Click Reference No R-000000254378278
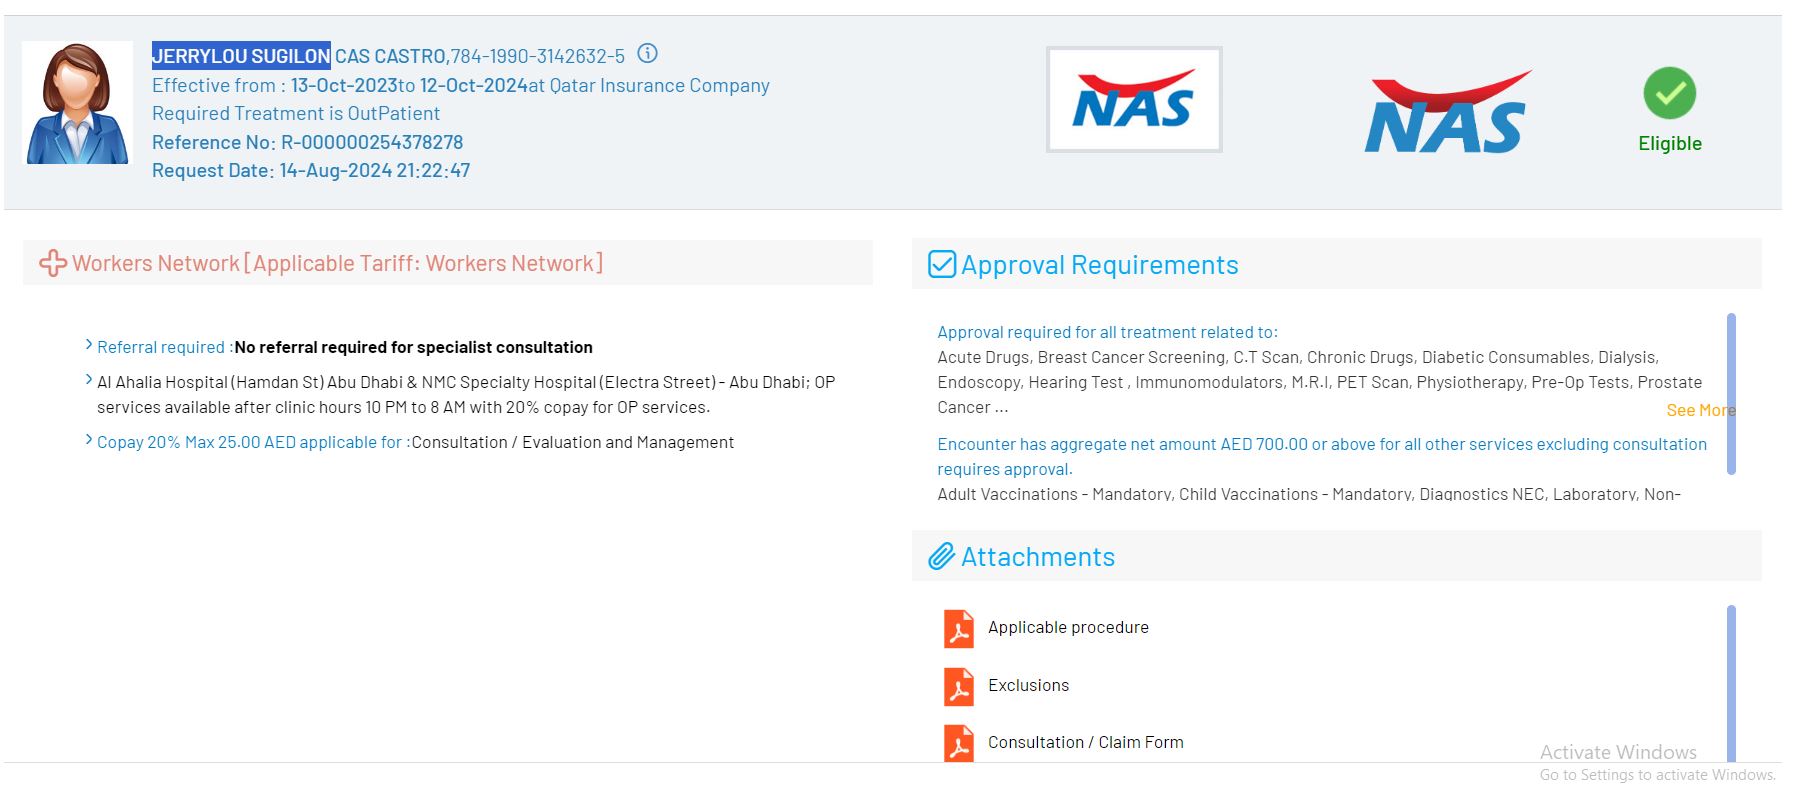Image resolution: width=1811 pixels, height=788 pixels. coord(307,142)
